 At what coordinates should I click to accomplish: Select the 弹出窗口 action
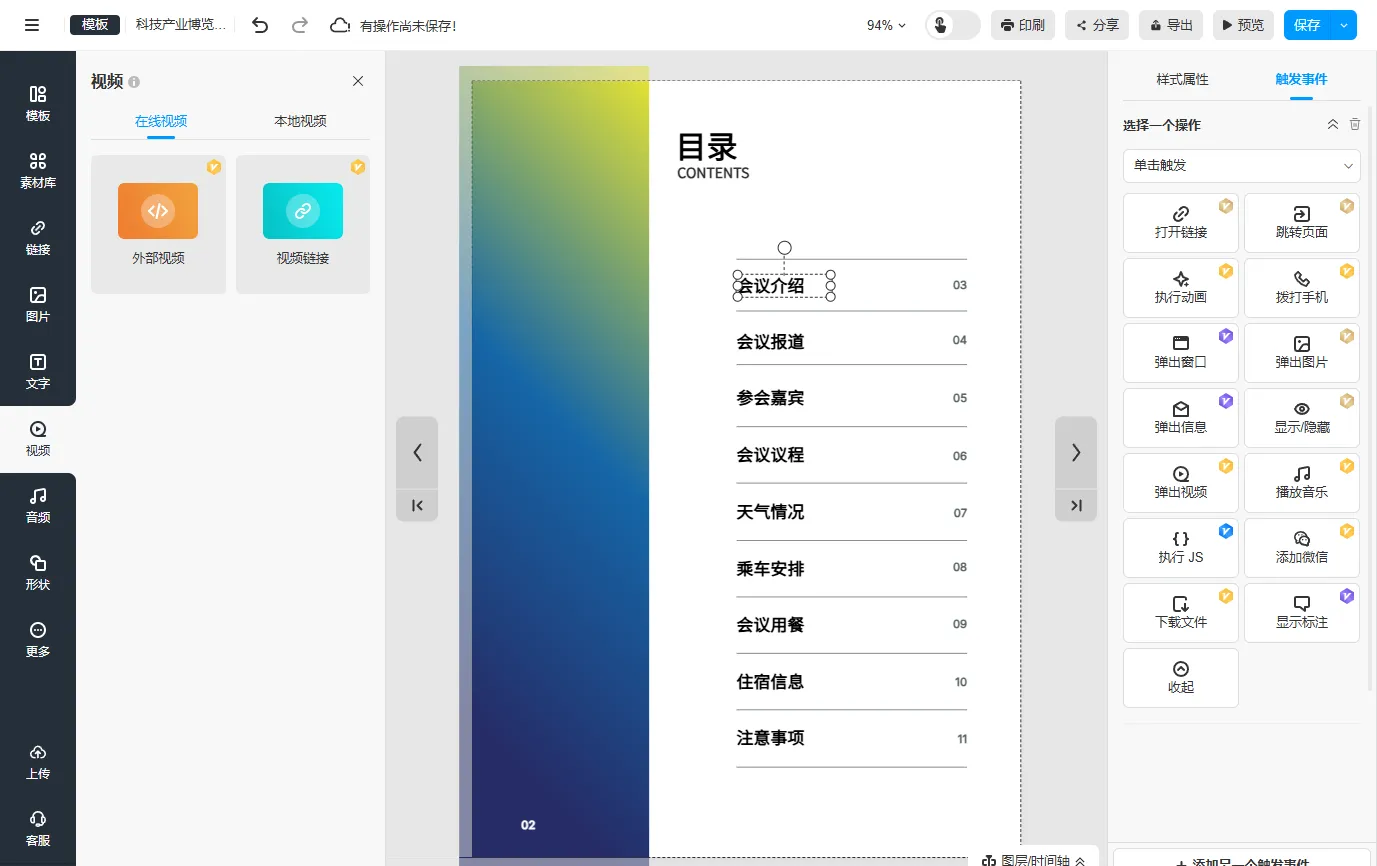pyautogui.click(x=1181, y=352)
